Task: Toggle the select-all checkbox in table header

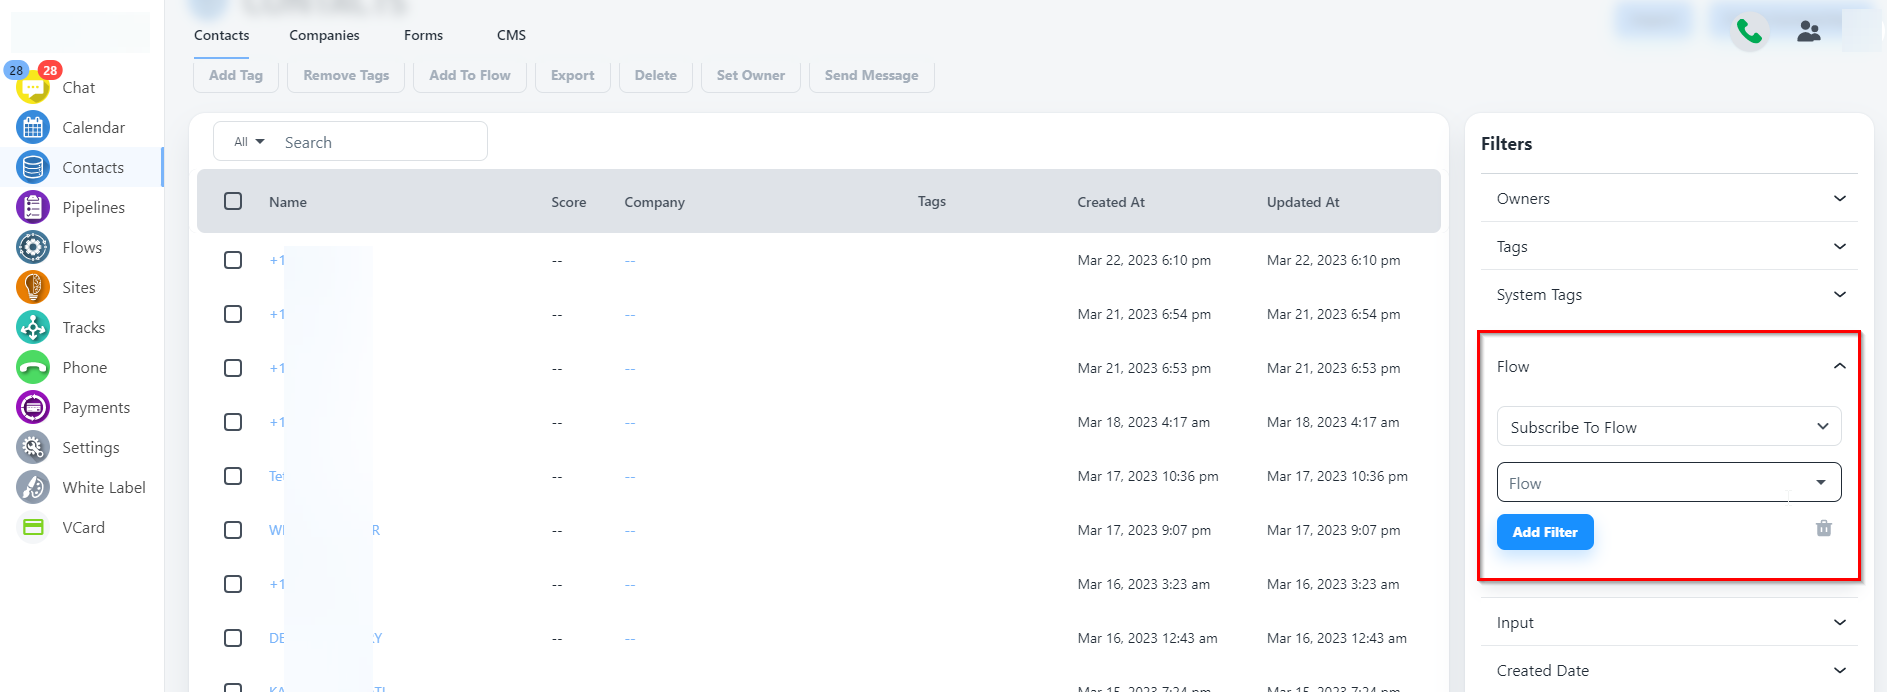Action: point(233,201)
